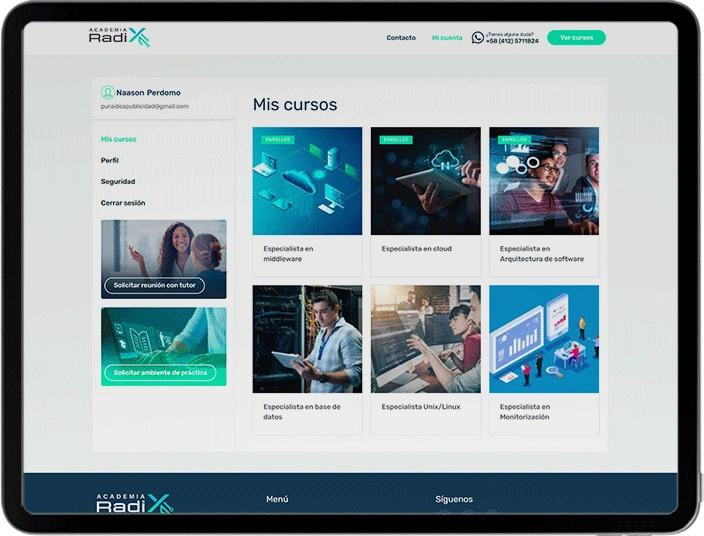Click the WhatsApp icon in the header
The width and height of the screenshot is (704, 536).
pos(477,38)
